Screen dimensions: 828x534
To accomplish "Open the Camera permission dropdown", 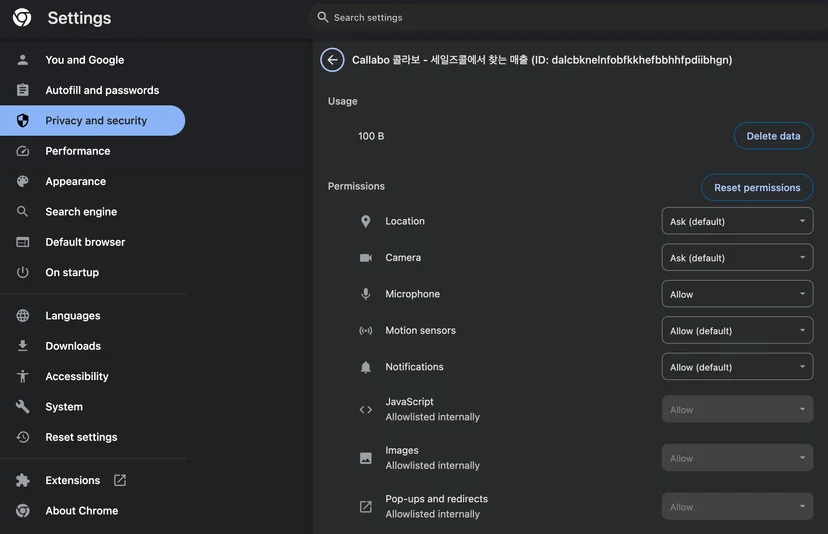I will click(737, 258).
